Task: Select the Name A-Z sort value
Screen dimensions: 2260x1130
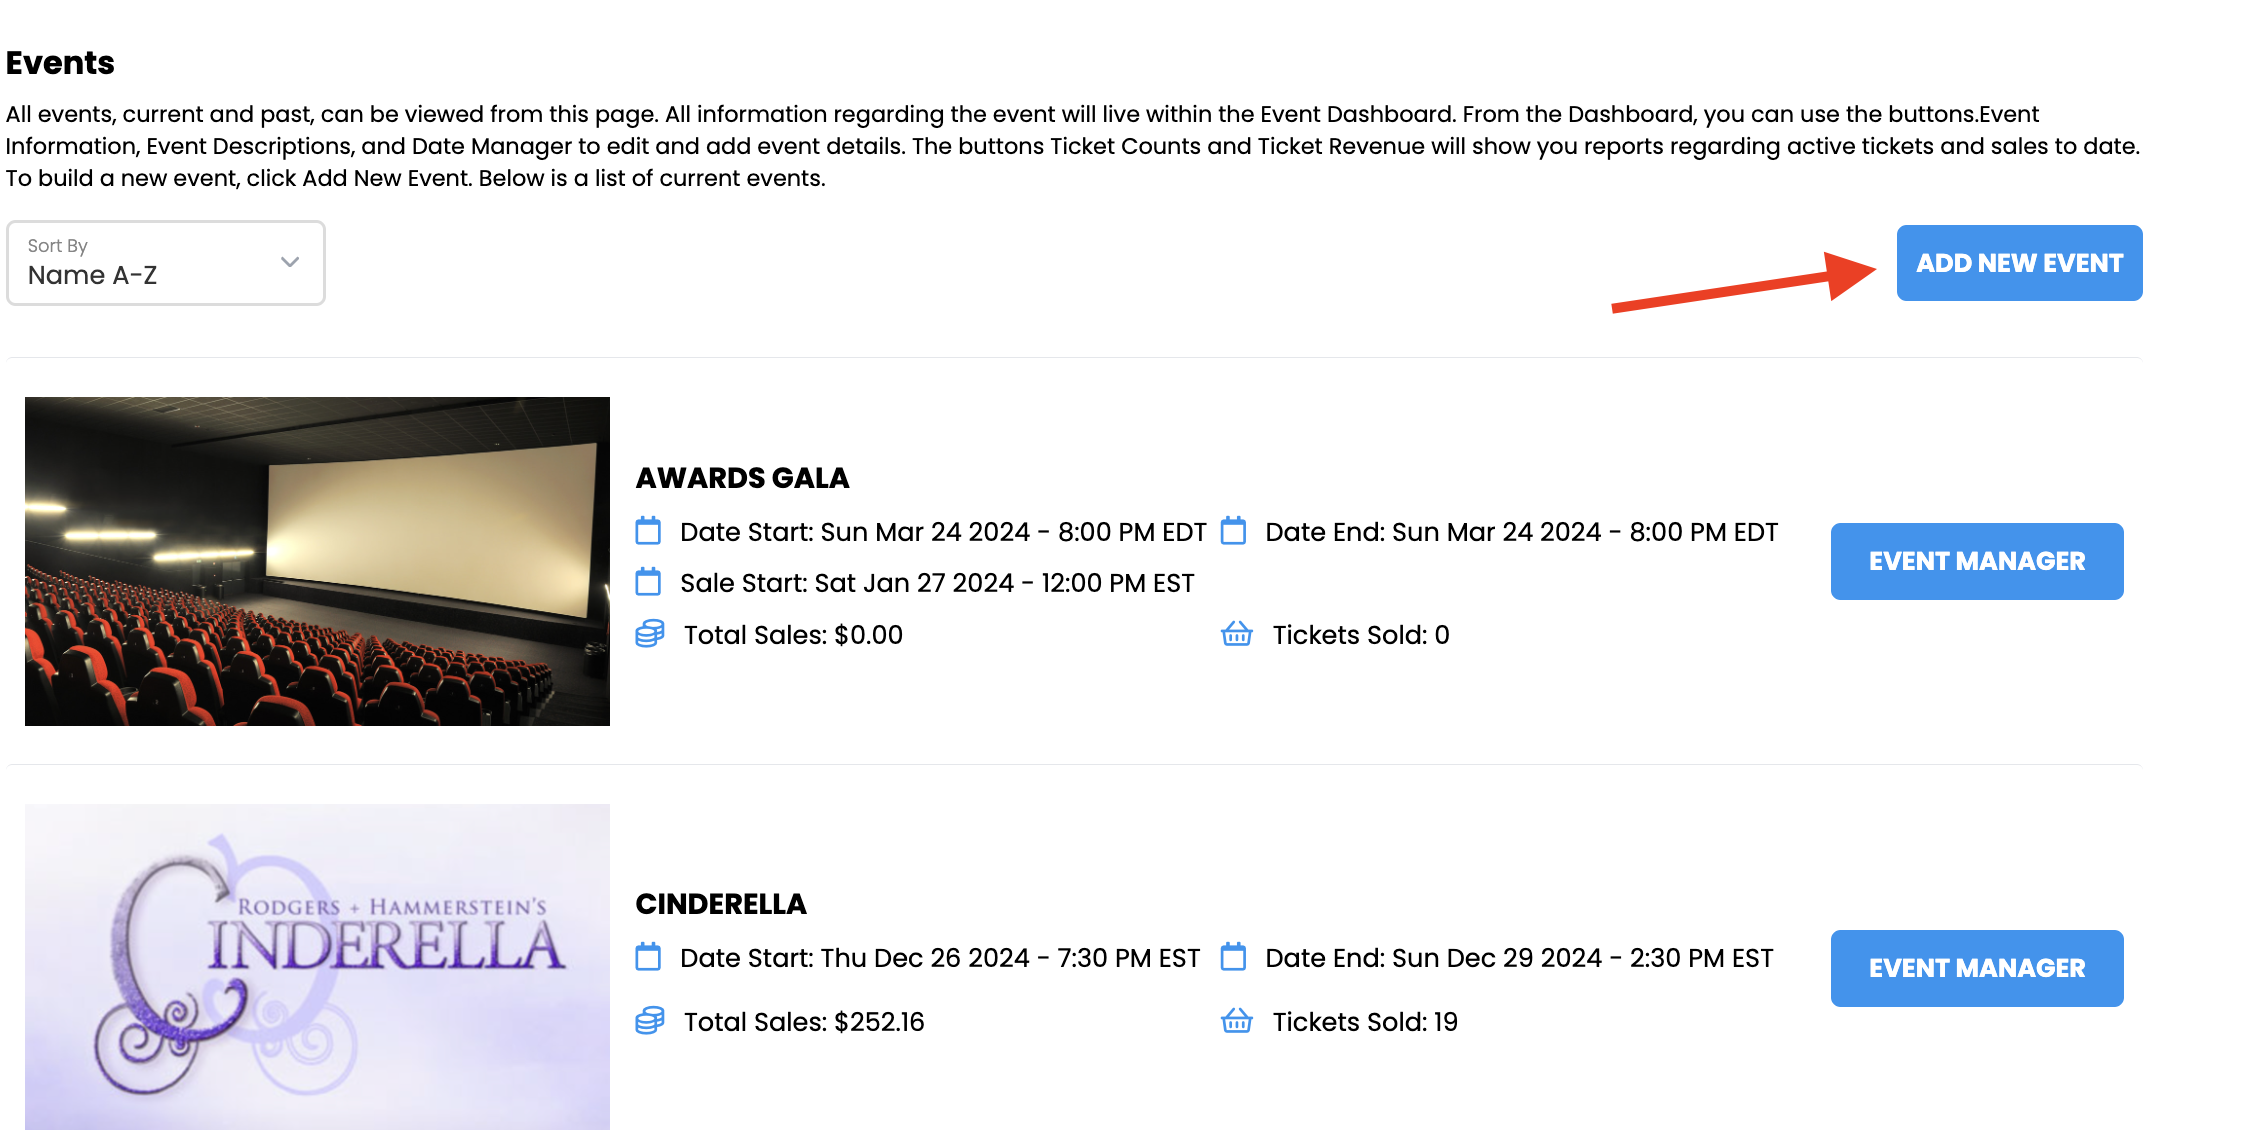Action: tap(92, 275)
